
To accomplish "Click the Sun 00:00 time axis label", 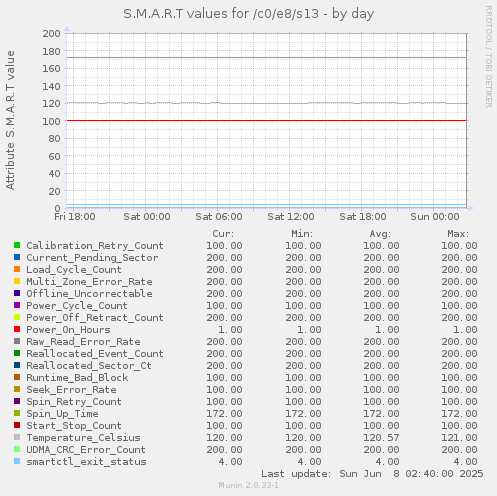I will pos(435,217).
